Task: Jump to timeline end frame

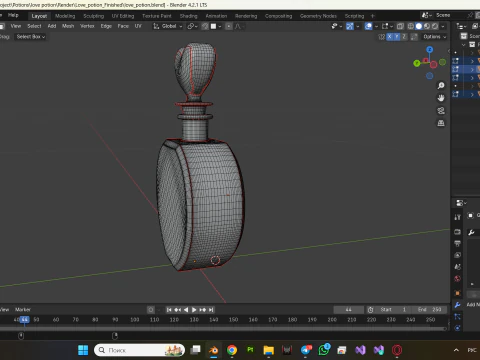Action: click(211, 310)
